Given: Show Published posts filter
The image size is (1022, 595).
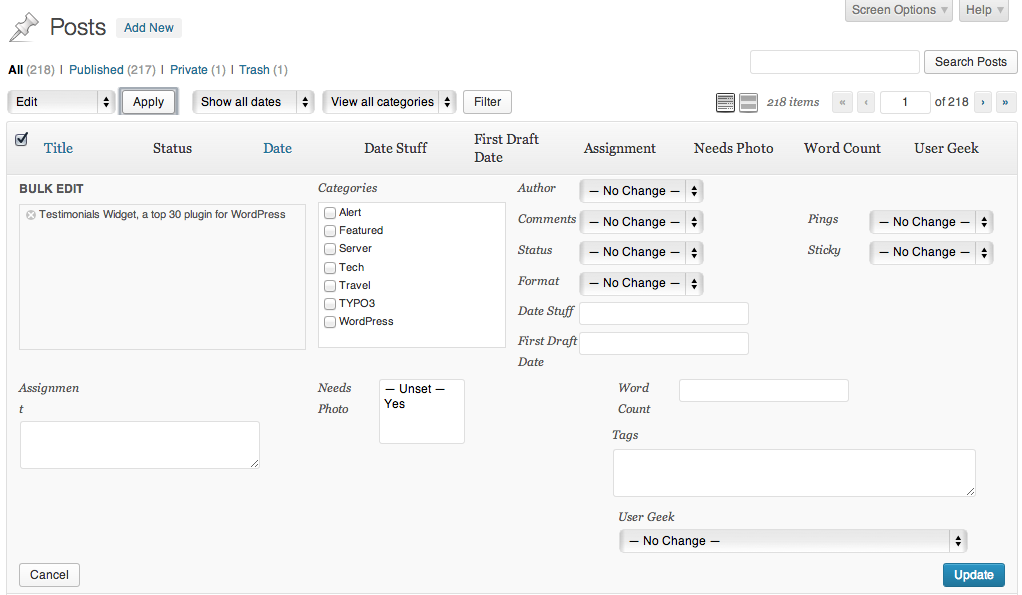Looking at the screenshot, I should [96, 70].
